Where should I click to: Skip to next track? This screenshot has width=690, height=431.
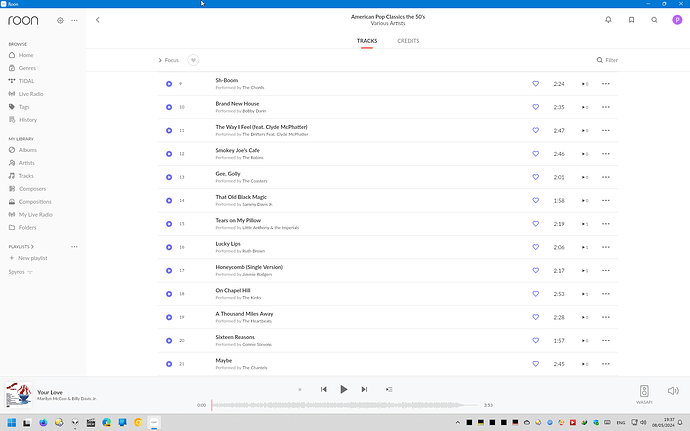(364, 389)
